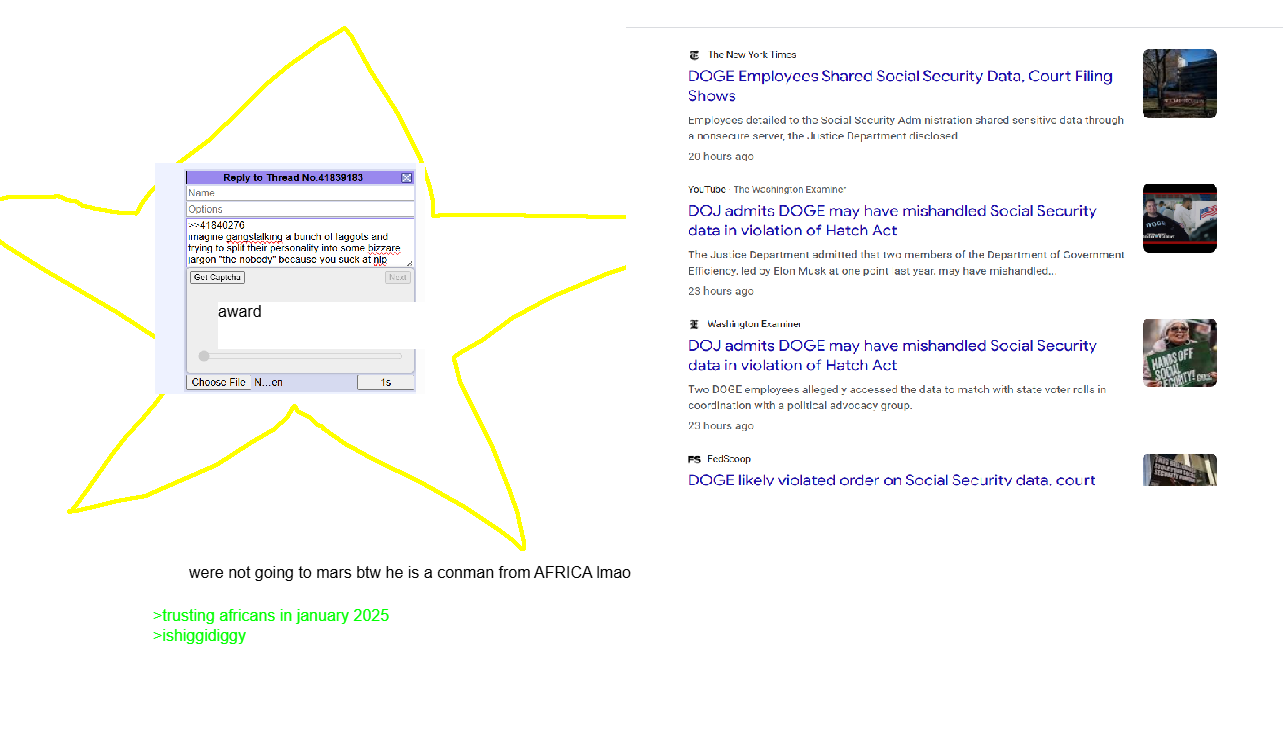Click the 'YouTube · The Washington Examiner' source label
1283x746 pixels.
tap(767, 189)
